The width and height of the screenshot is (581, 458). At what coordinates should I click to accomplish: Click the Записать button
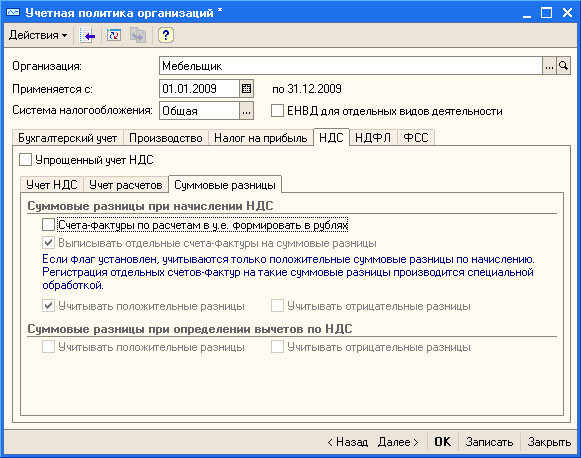point(489,442)
